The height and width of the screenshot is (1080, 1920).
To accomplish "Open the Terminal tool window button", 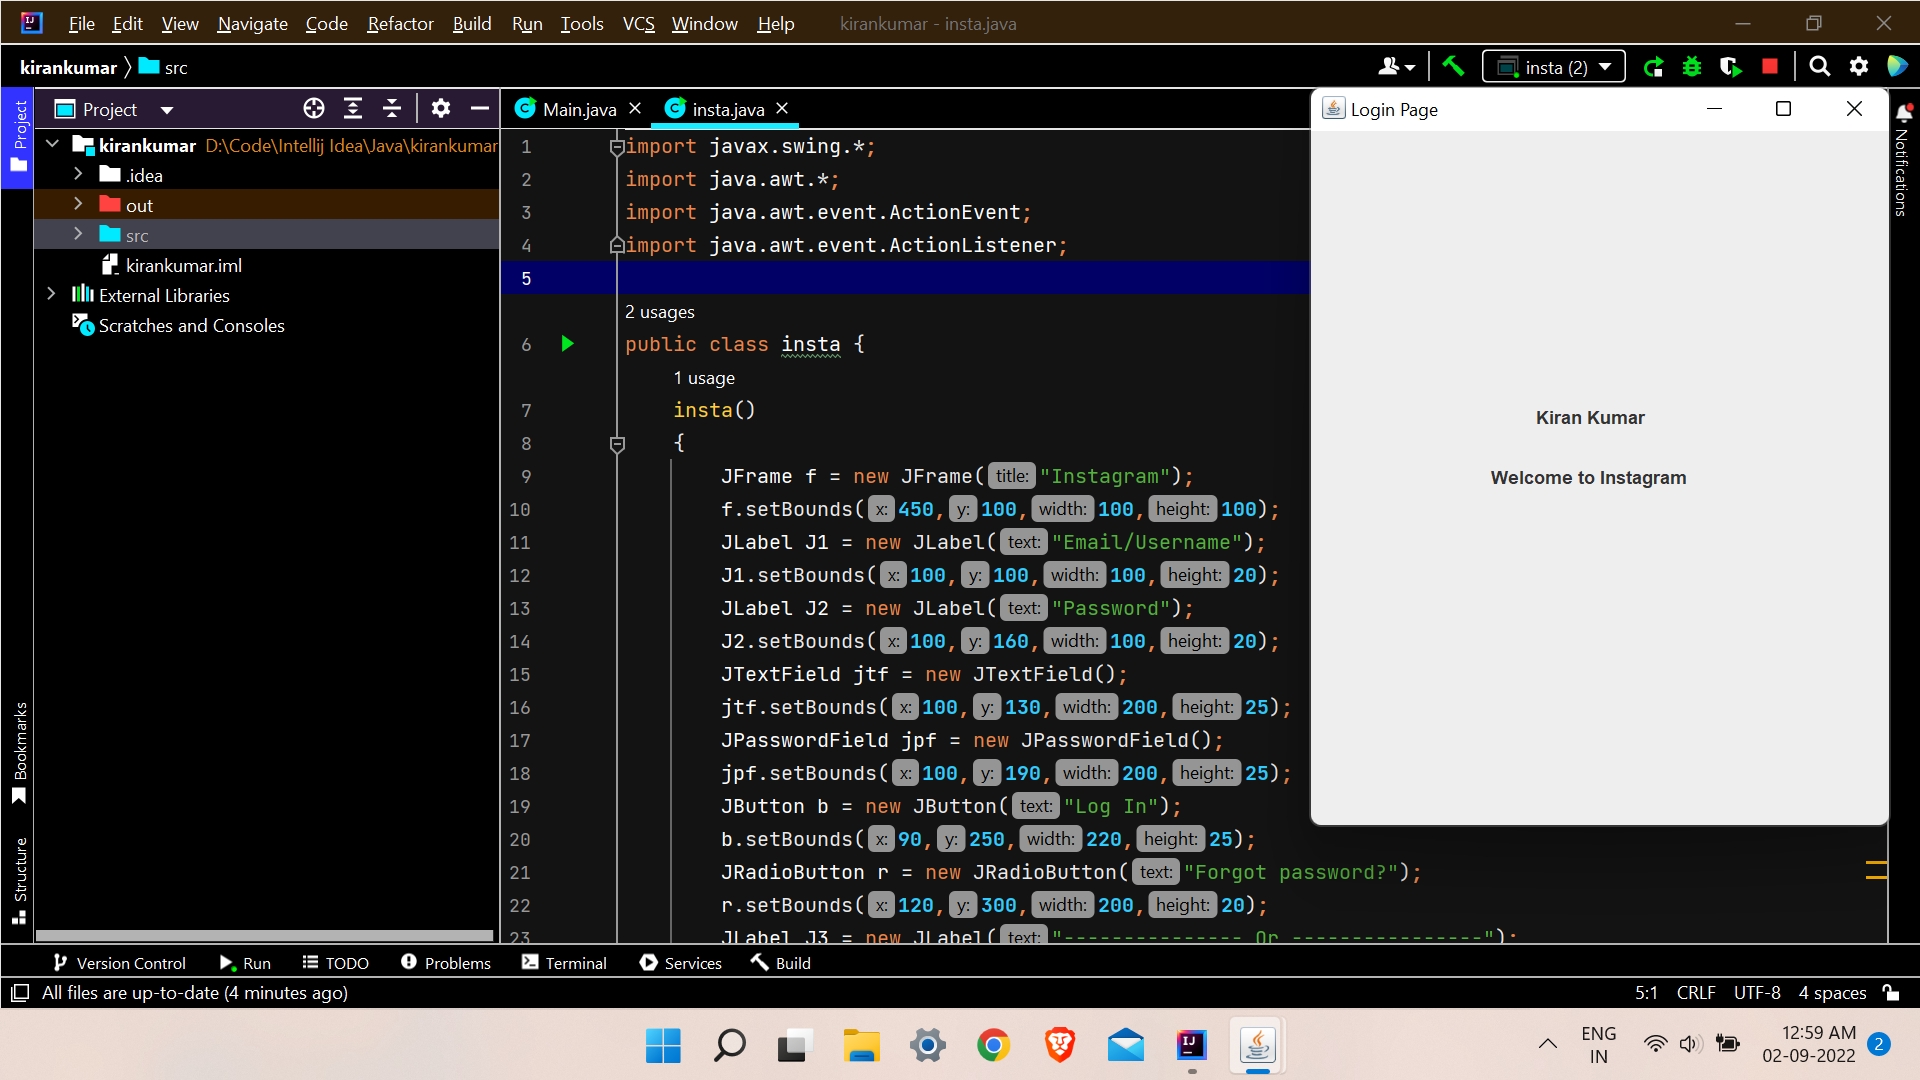I will (564, 963).
